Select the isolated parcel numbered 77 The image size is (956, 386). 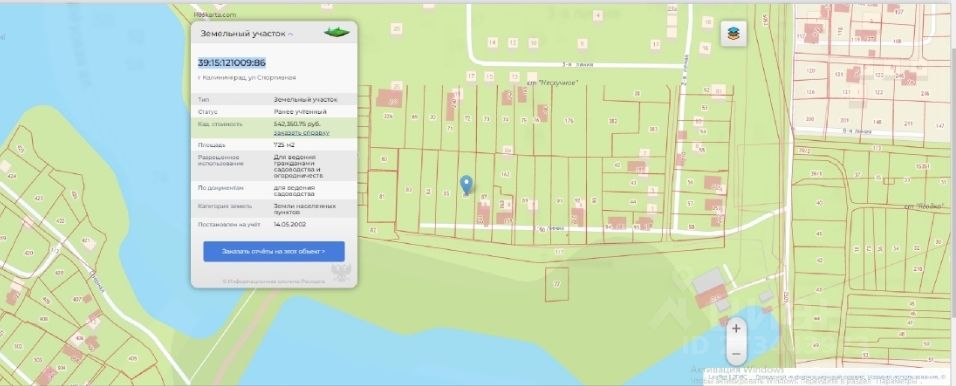coord(557,284)
